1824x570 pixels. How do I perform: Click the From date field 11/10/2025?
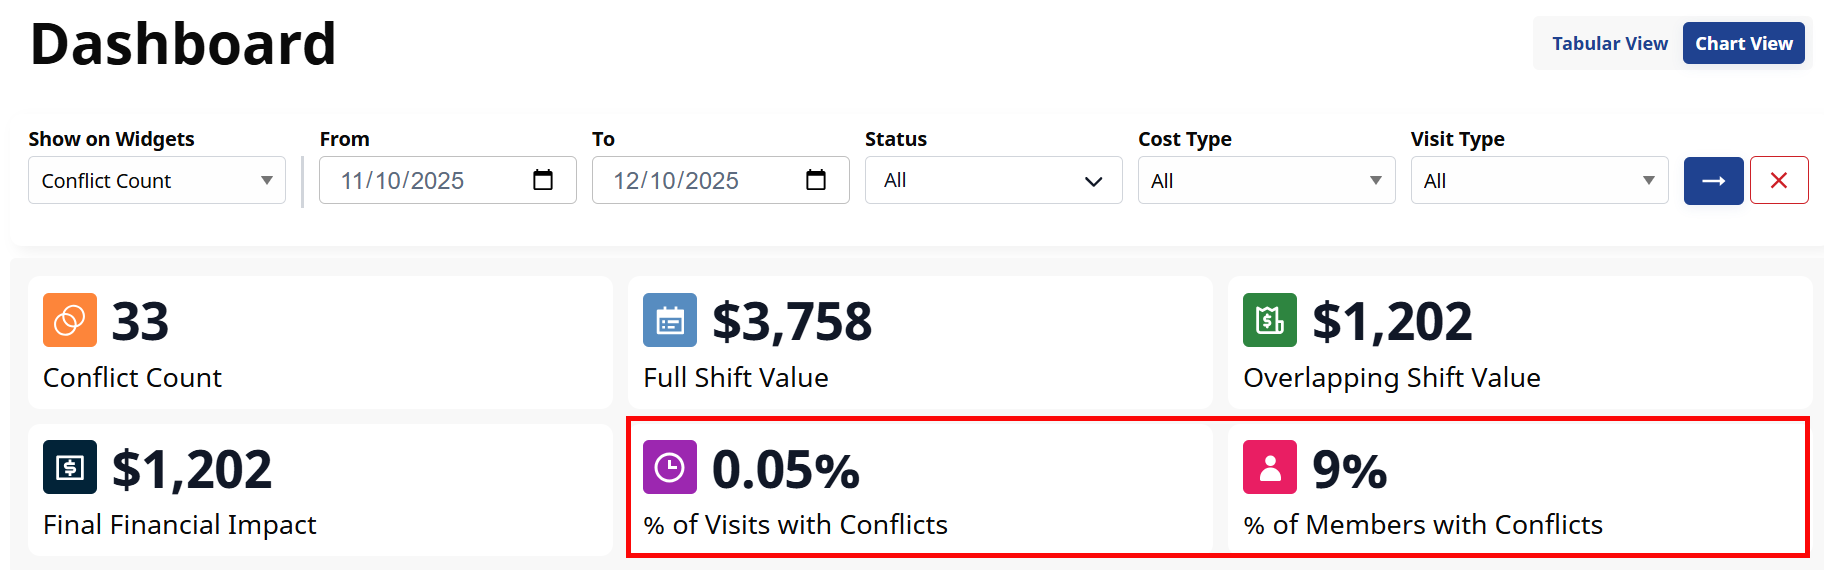(x=402, y=180)
